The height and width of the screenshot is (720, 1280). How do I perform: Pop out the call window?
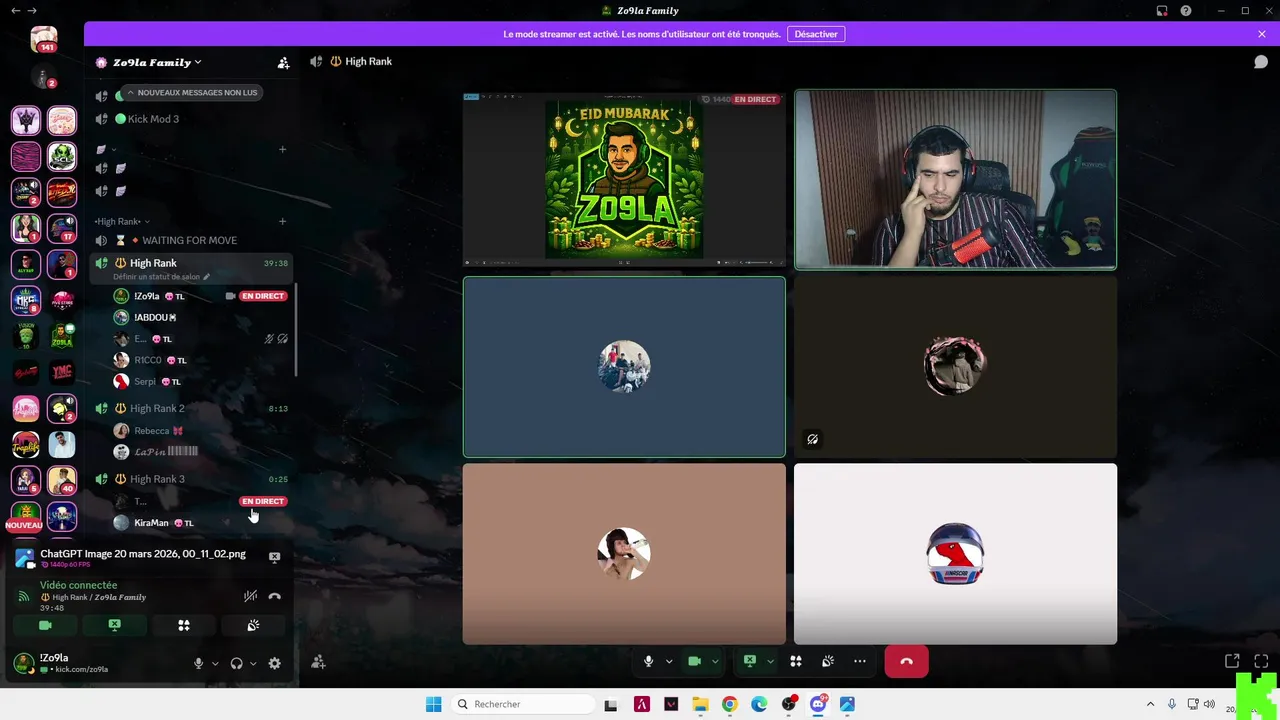click(1232, 661)
